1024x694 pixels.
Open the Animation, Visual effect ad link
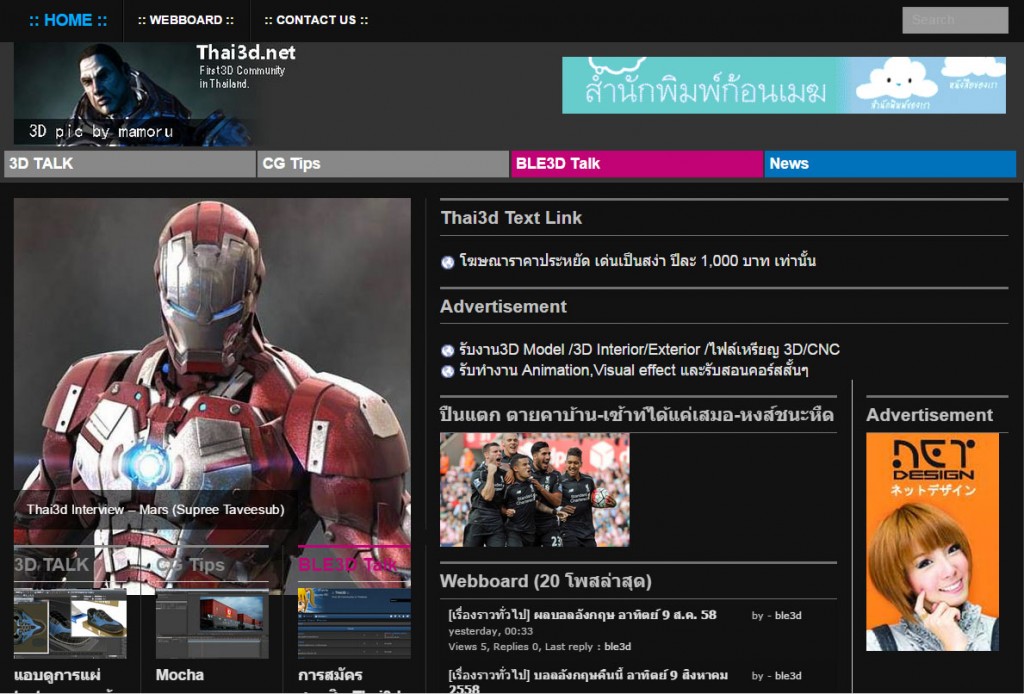(633, 371)
